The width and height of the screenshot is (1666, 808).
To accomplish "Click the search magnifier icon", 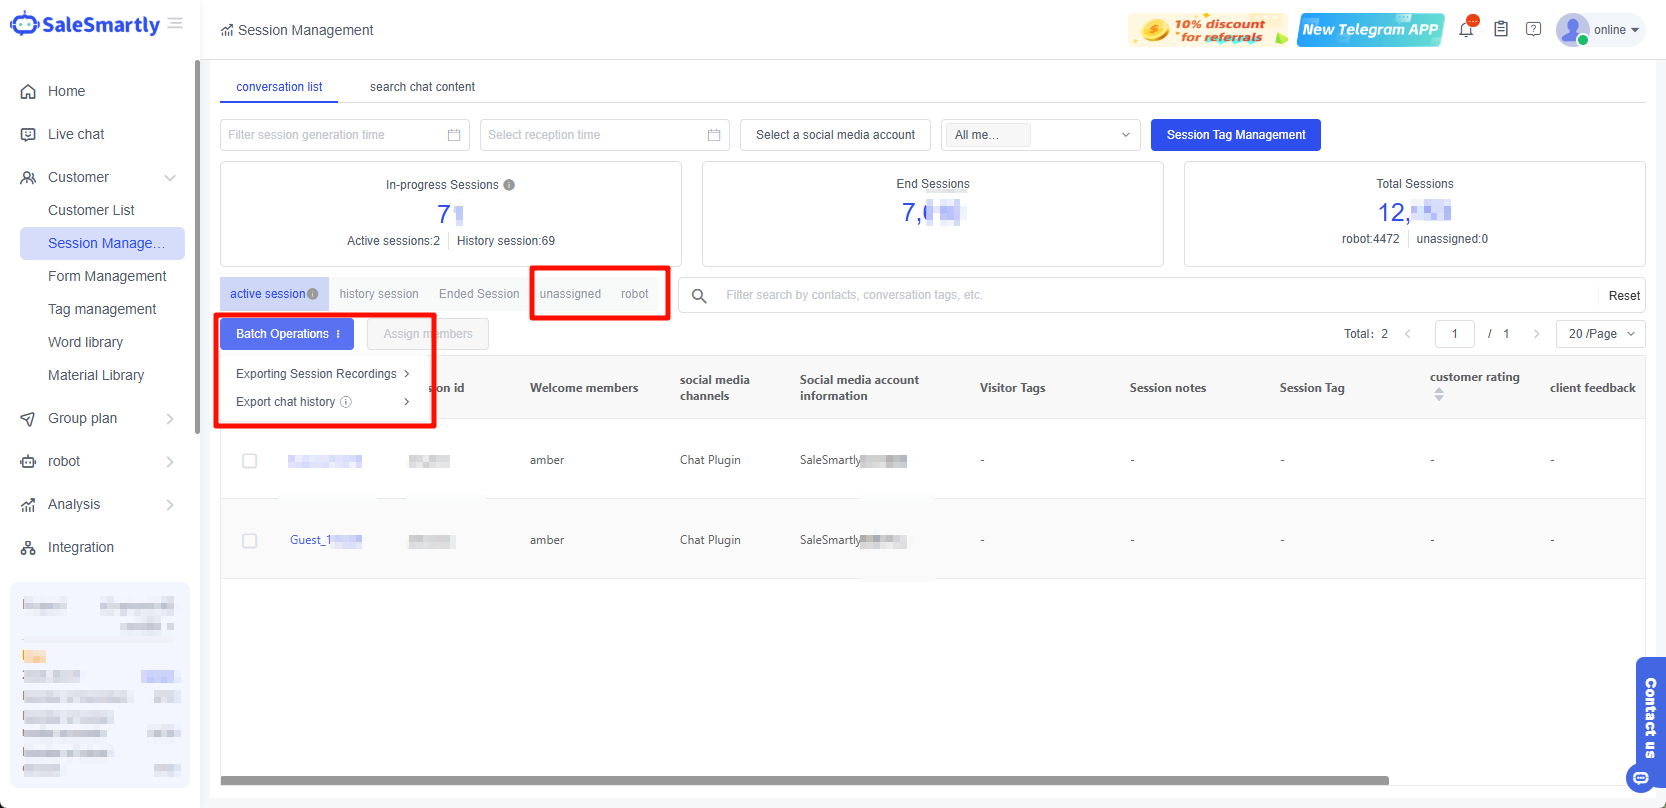I will (699, 296).
